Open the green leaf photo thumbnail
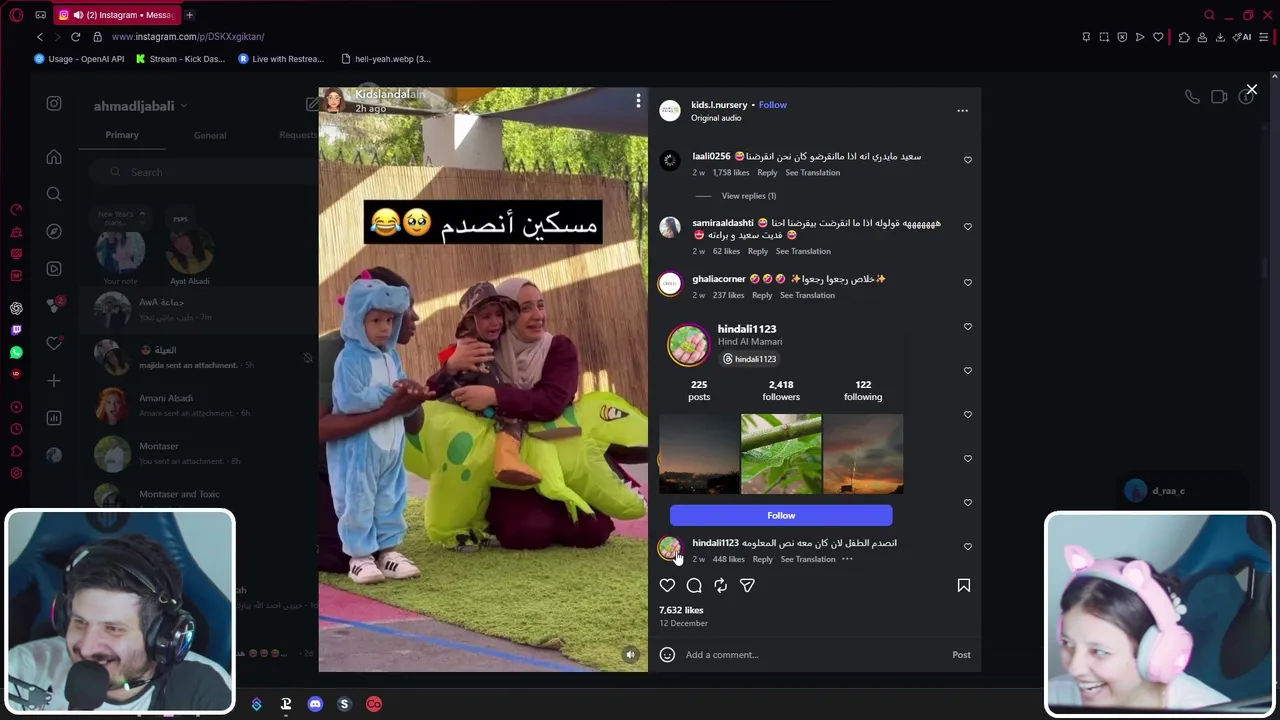Image resolution: width=1280 pixels, height=720 pixels. [x=781, y=454]
